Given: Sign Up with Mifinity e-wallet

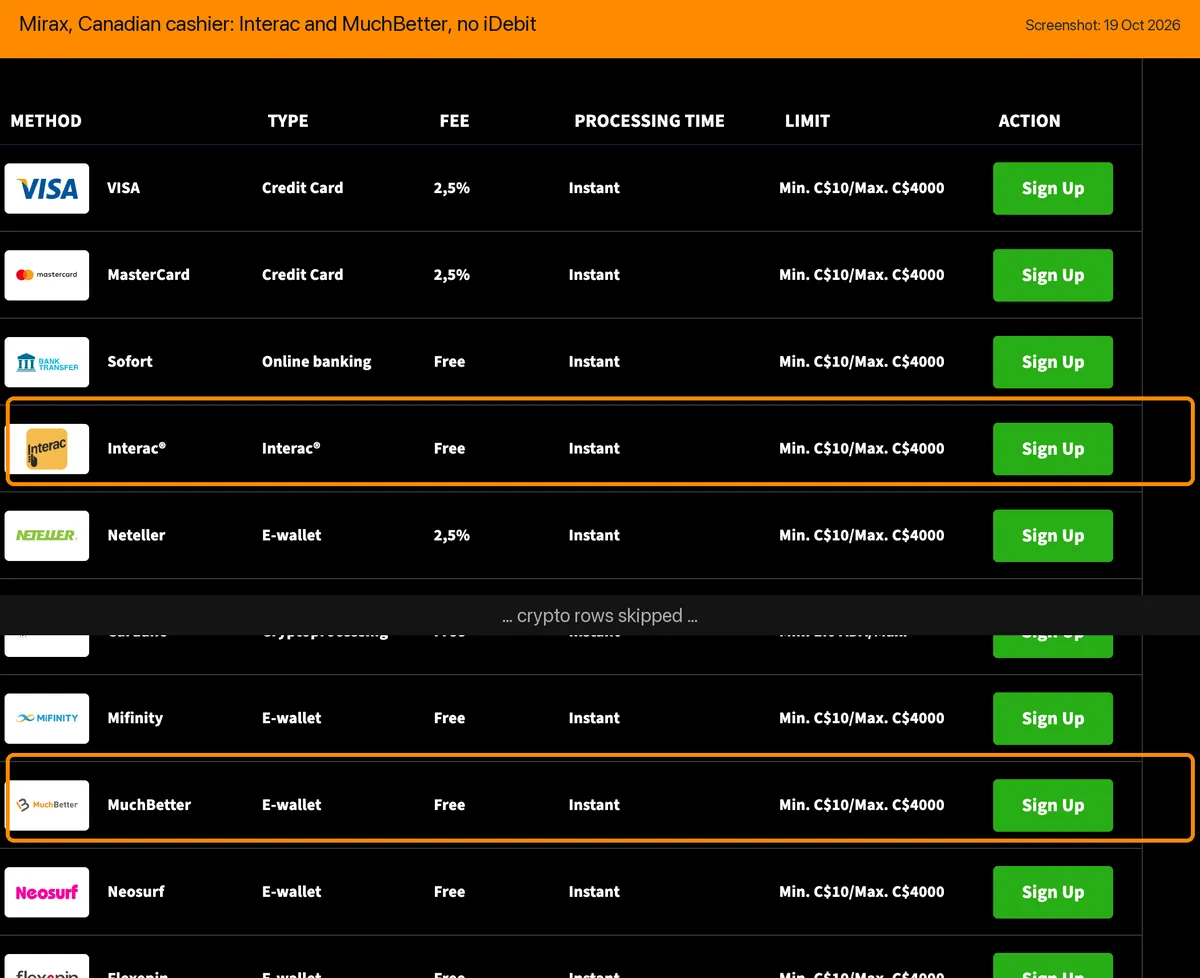Looking at the screenshot, I should click(x=1053, y=718).
